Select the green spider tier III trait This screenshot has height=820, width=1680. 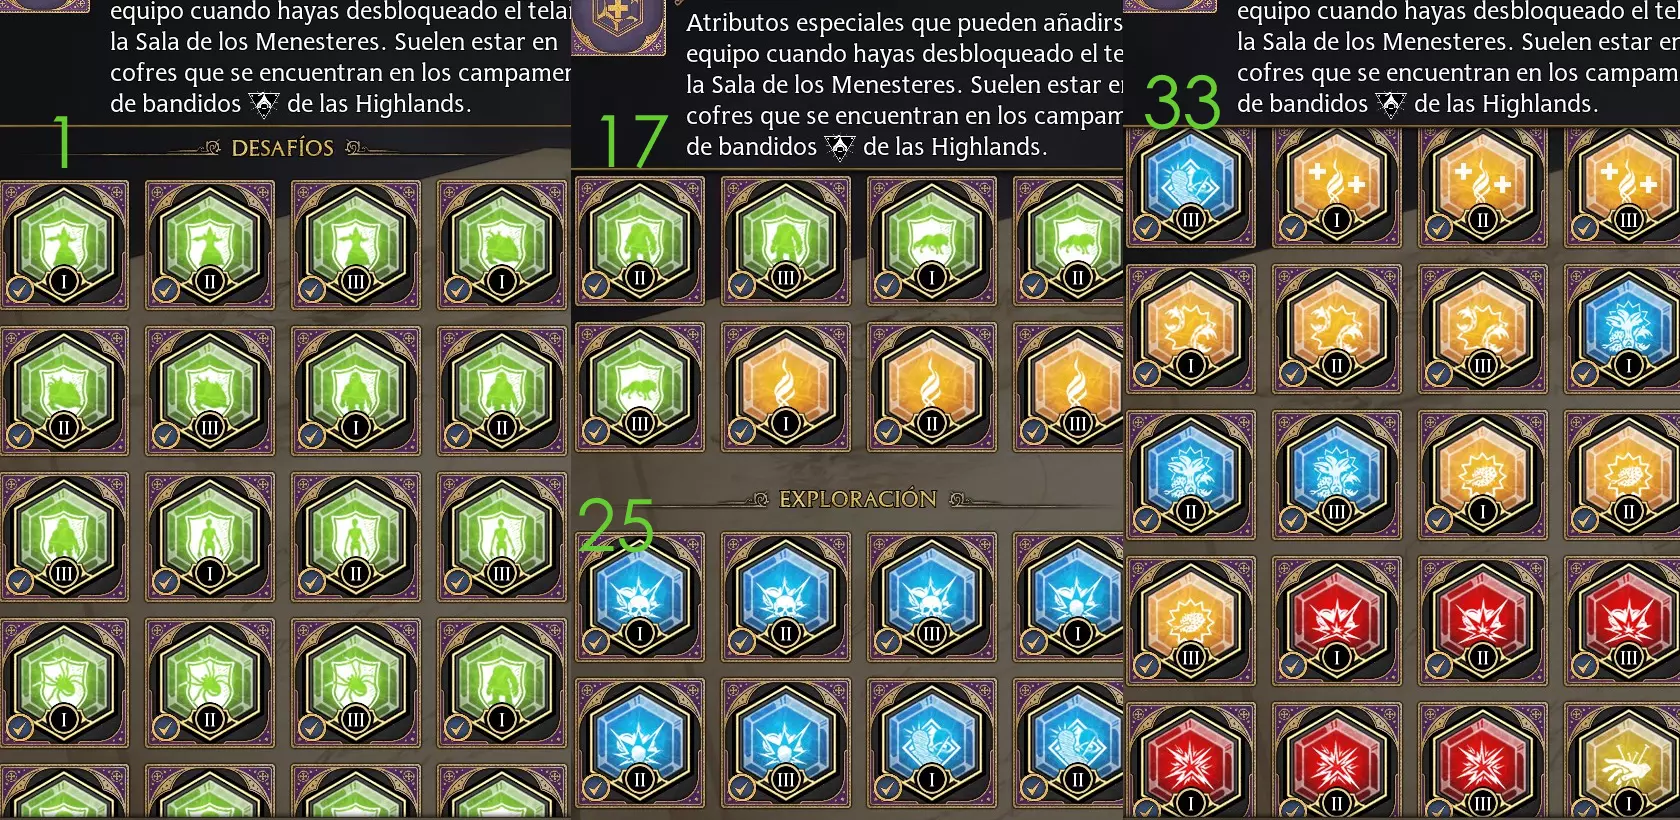pos(356,683)
